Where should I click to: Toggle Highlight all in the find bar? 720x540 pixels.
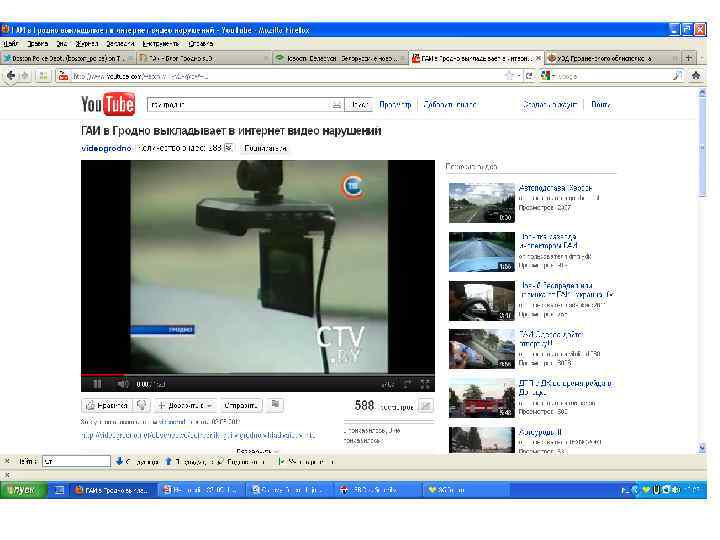[243, 461]
